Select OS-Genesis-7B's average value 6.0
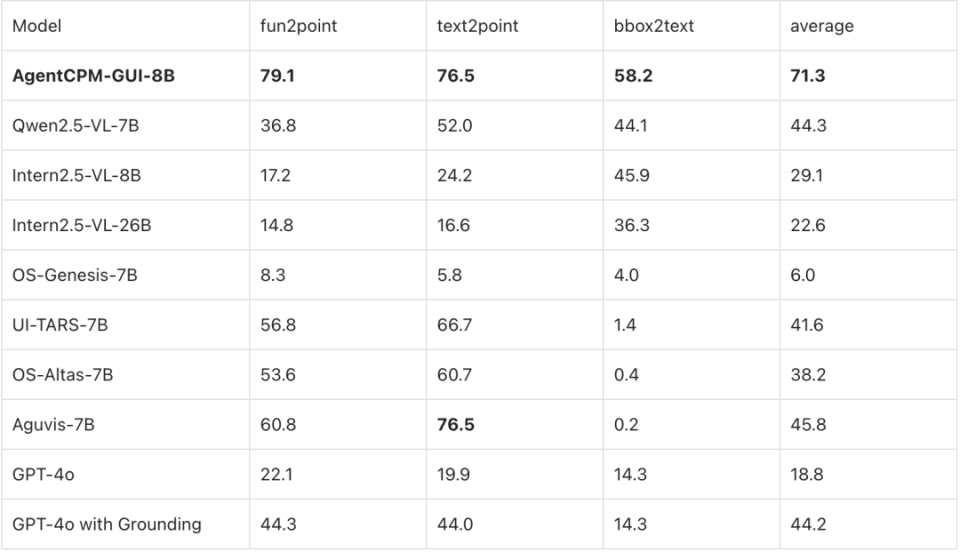The image size is (960, 552). (802, 275)
